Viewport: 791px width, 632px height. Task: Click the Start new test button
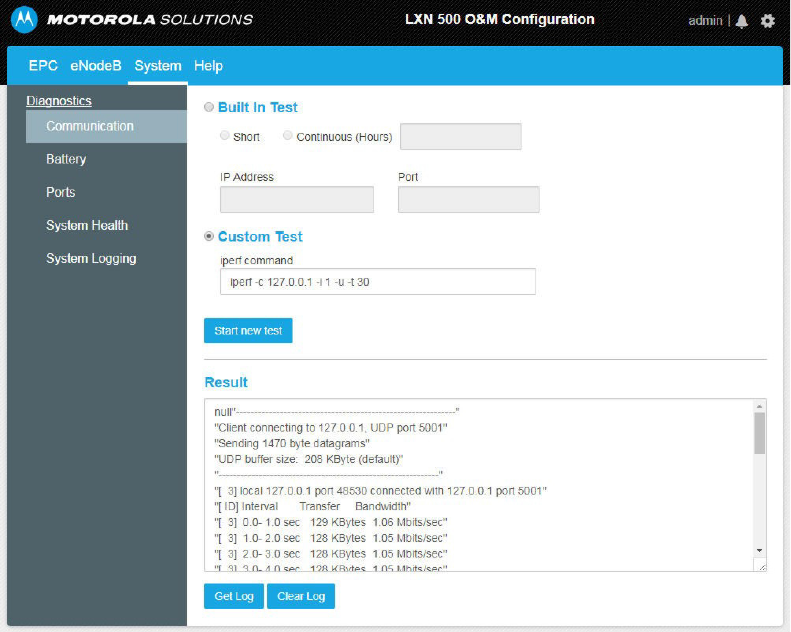(x=248, y=330)
